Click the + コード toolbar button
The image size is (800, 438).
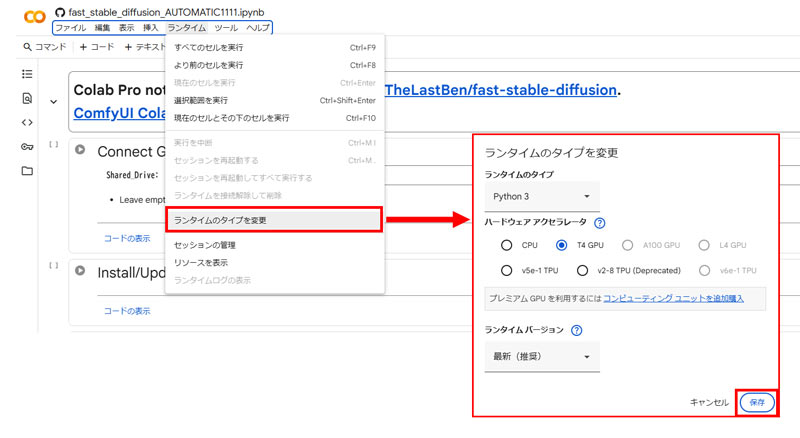click(97, 47)
